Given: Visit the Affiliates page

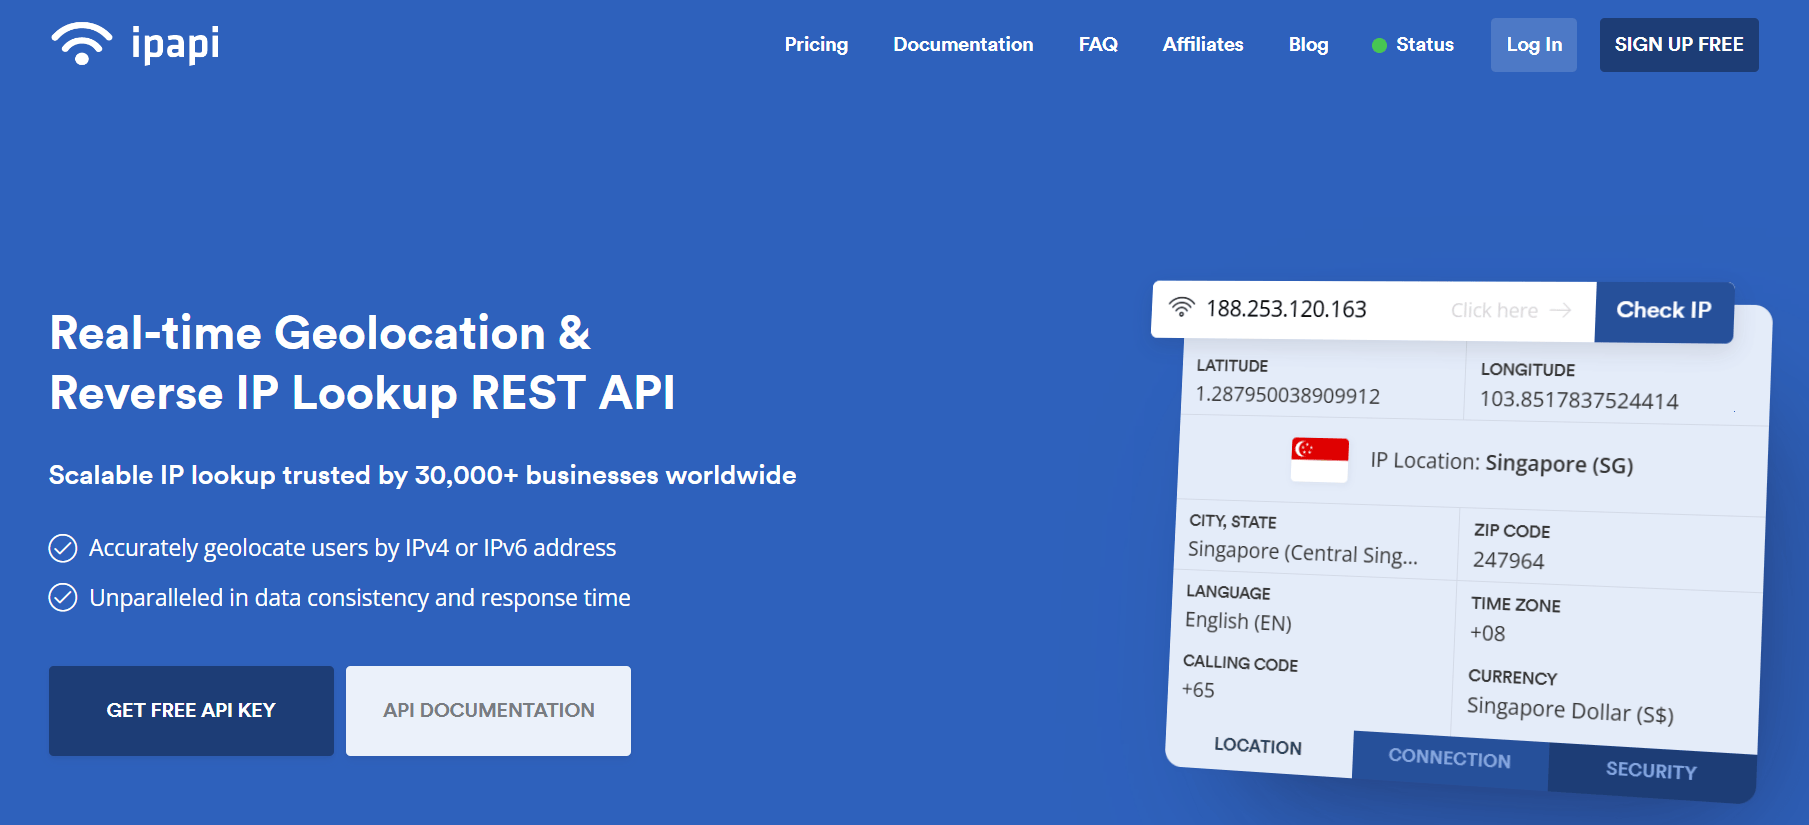Looking at the screenshot, I should pos(1202,45).
